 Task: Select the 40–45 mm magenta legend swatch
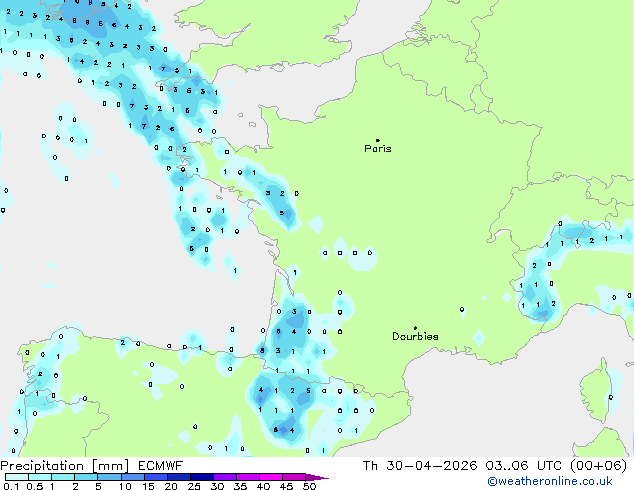pyautogui.click(x=271, y=477)
